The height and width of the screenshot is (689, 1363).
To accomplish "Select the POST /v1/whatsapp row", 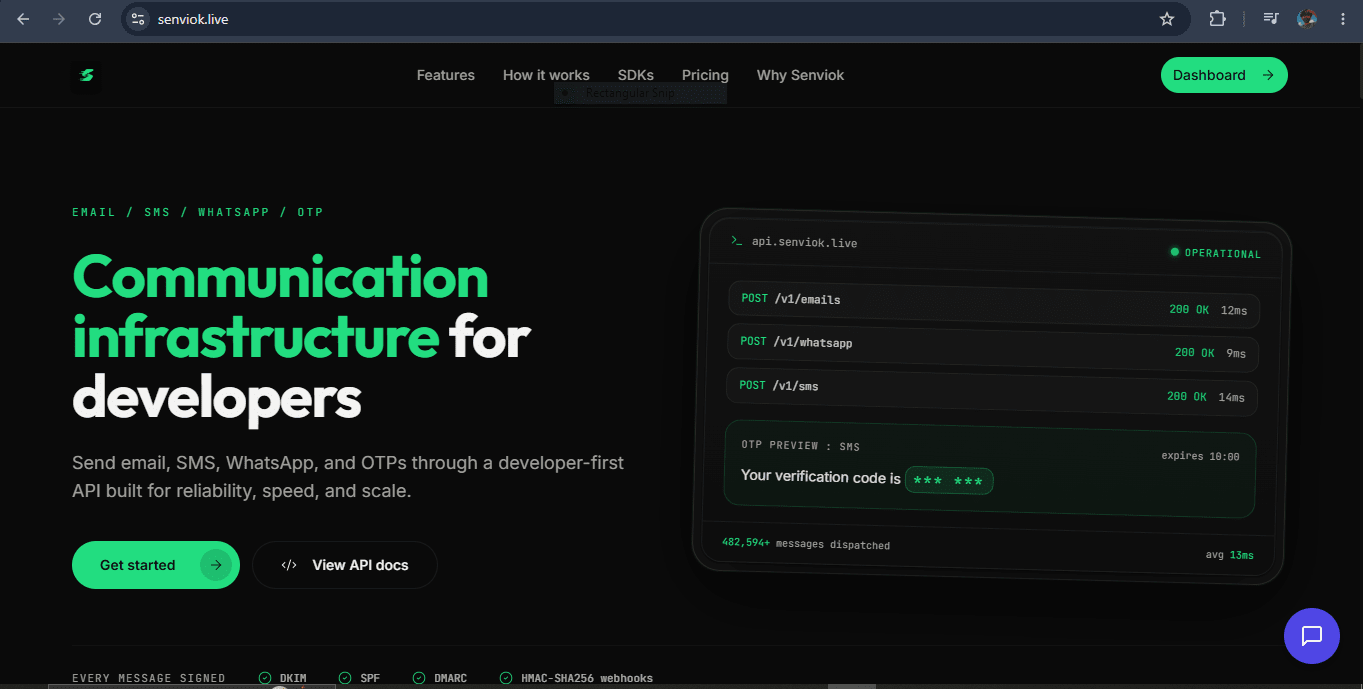I will point(993,347).
